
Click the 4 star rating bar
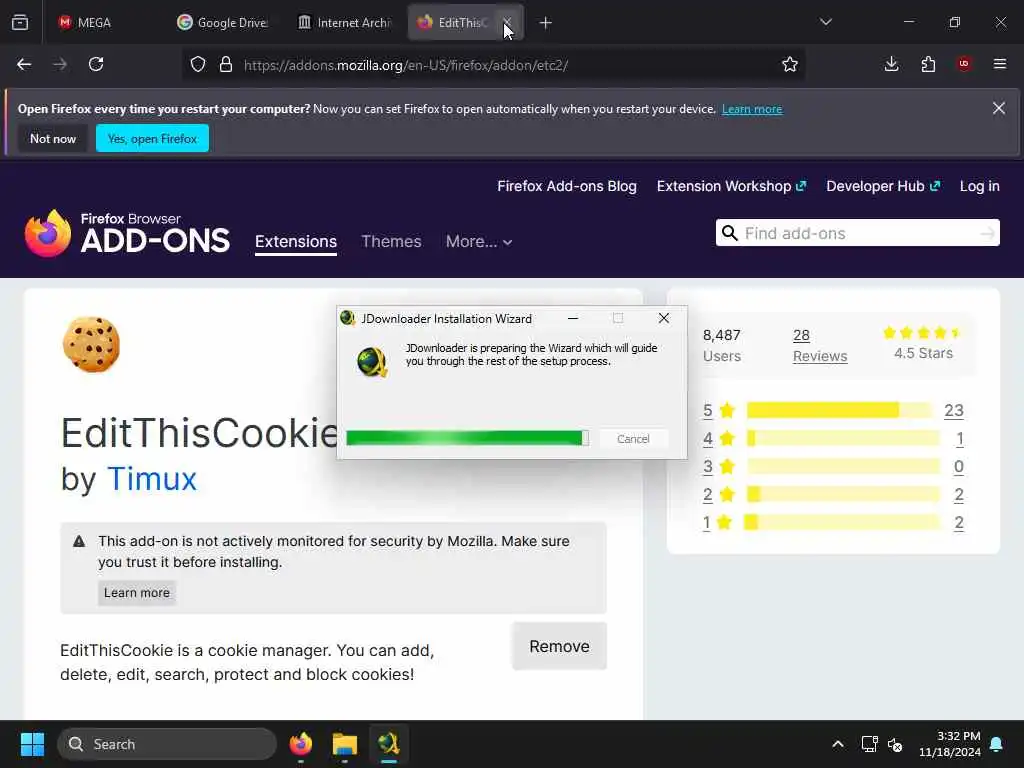click(842, 438)
